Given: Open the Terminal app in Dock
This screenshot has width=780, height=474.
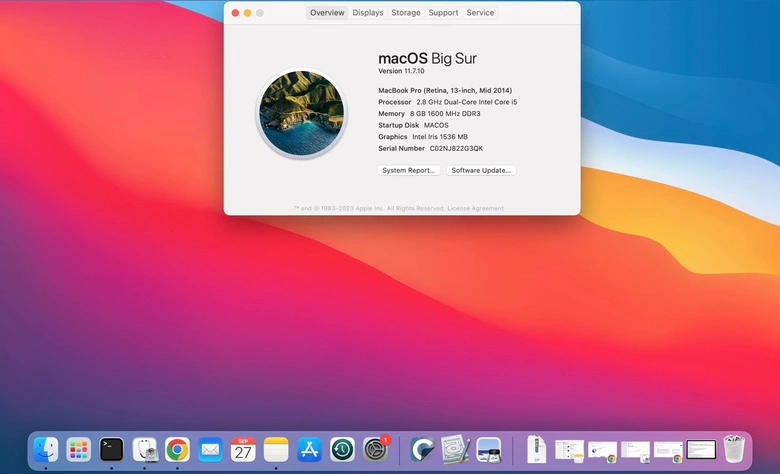Looking at the screenshot, I should pos(111,450).
